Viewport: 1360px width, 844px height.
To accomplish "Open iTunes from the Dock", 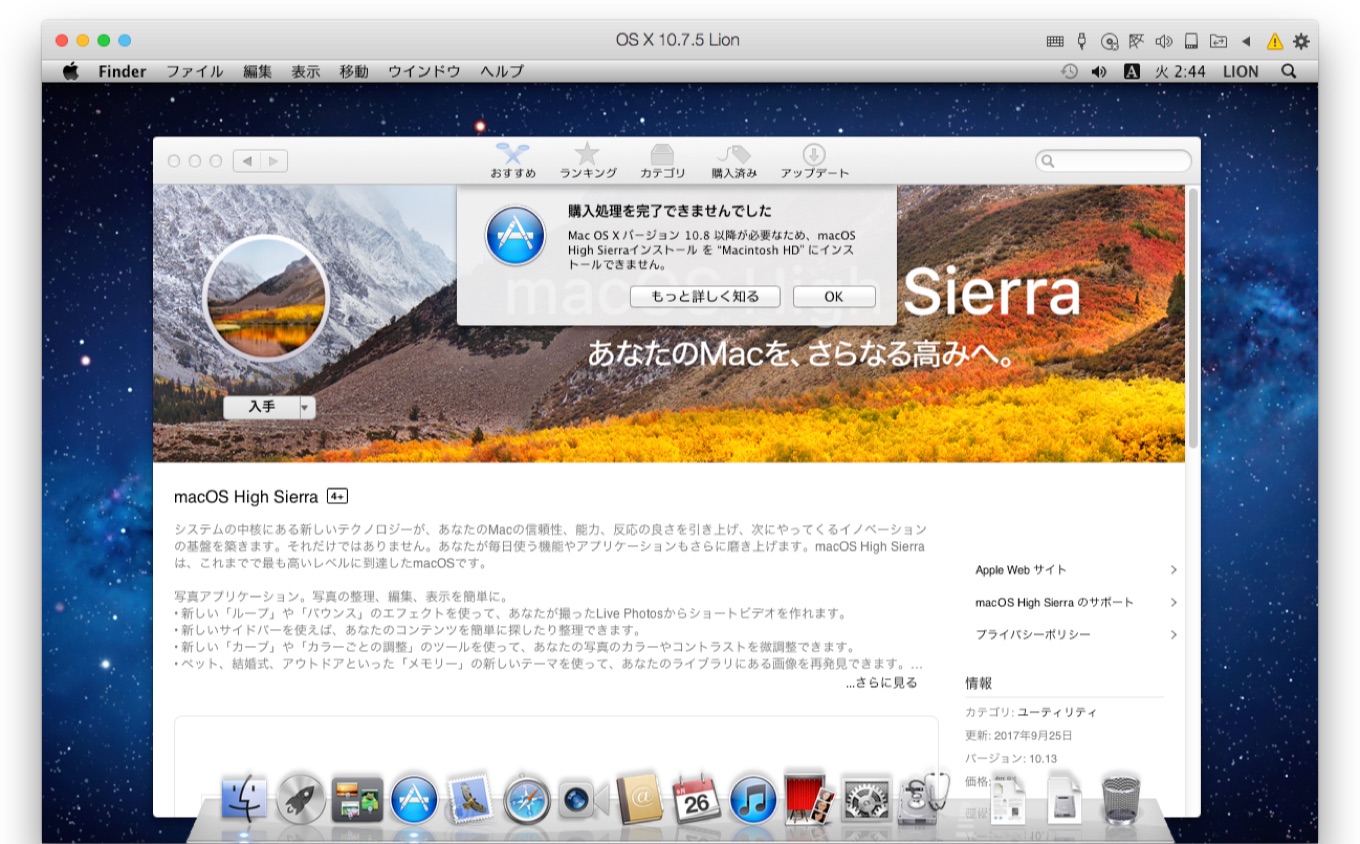I will pyautogui.click(x=753, y=799).
